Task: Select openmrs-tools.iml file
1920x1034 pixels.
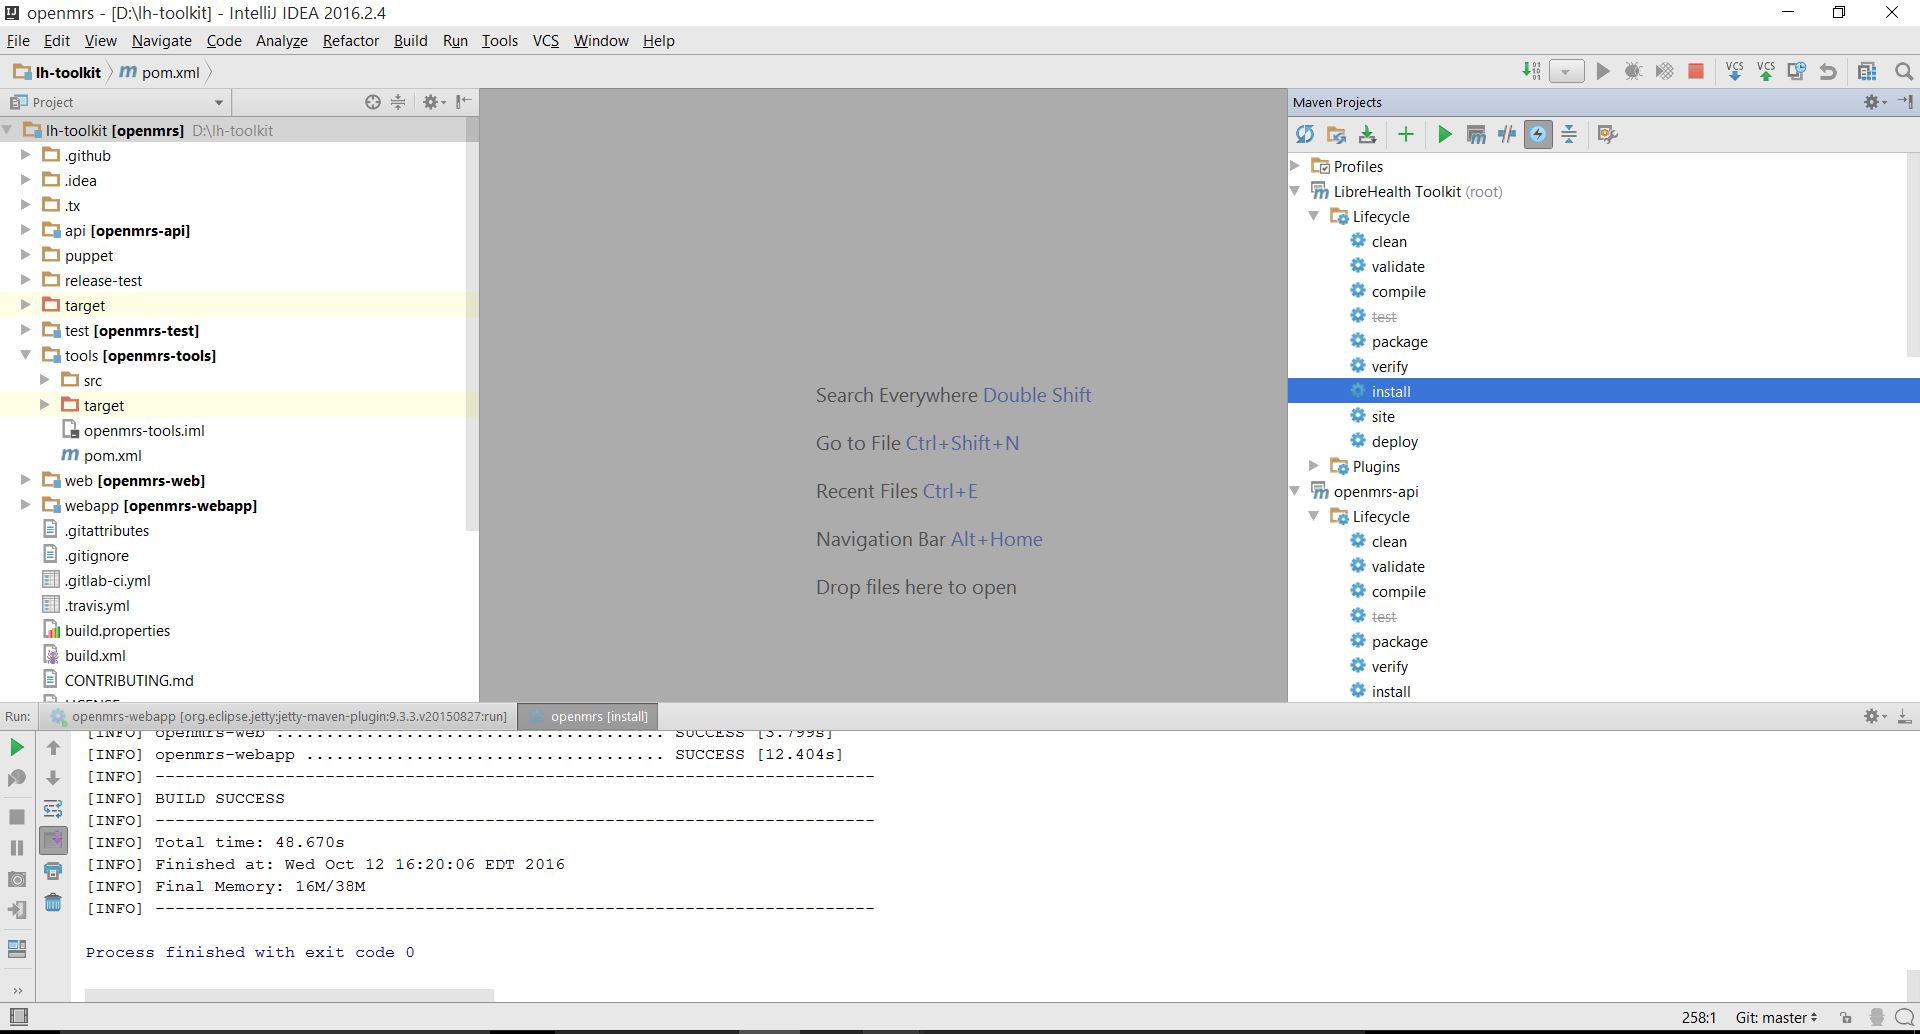Action: point(133,430)
